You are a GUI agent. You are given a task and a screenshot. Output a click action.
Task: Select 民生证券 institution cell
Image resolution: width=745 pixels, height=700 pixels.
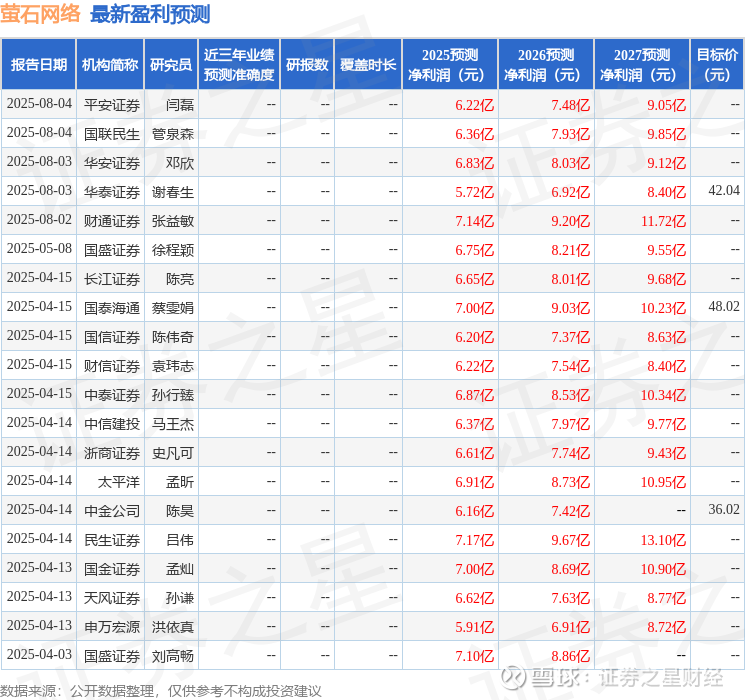pyautogui.click(x=112, y=540)
